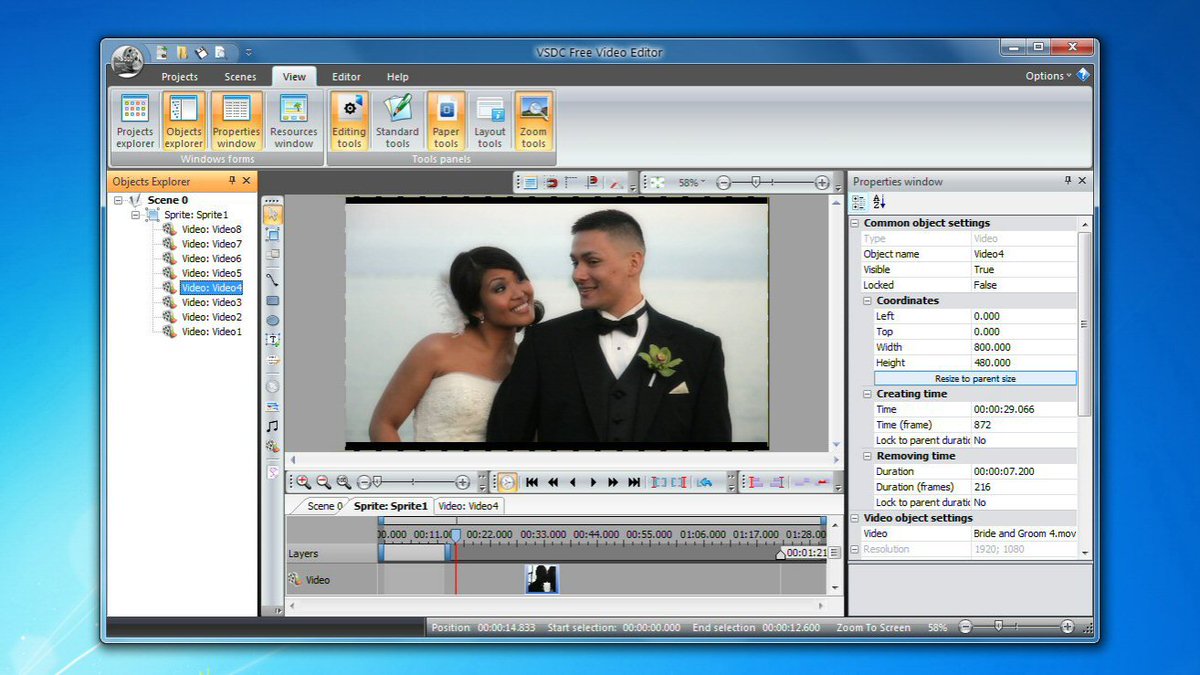Jump to the start of the timeline
The height and width of the screenshot is (675, 1200).
point(532,482)
